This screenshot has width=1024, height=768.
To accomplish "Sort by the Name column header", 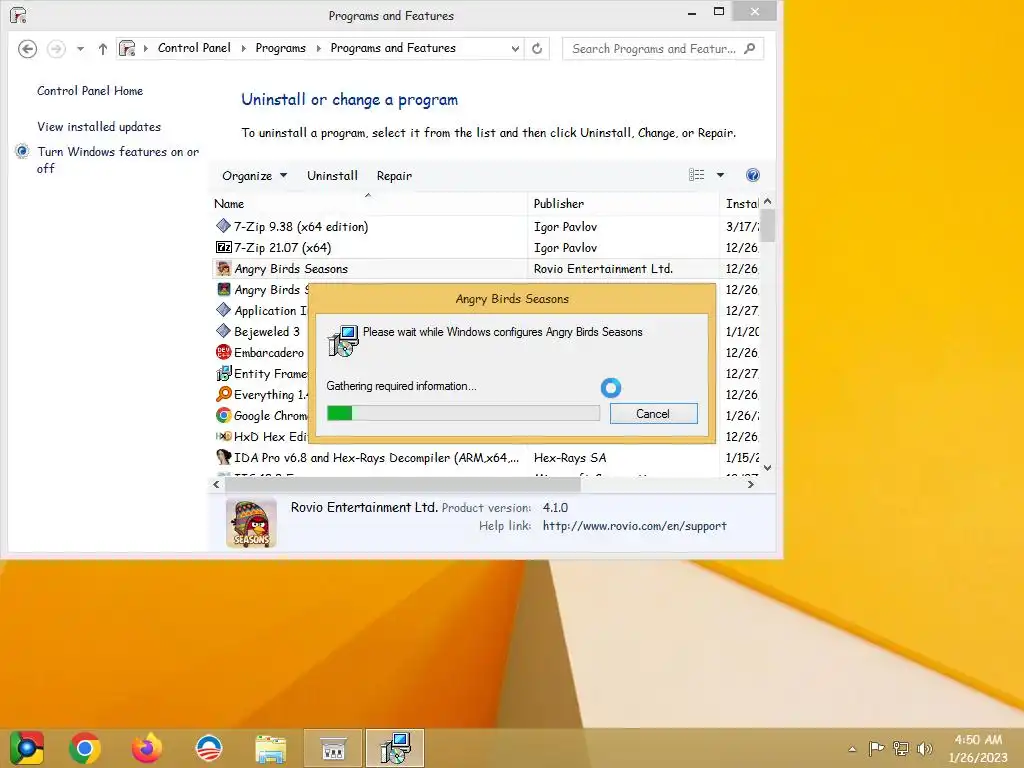I will 369,204.
